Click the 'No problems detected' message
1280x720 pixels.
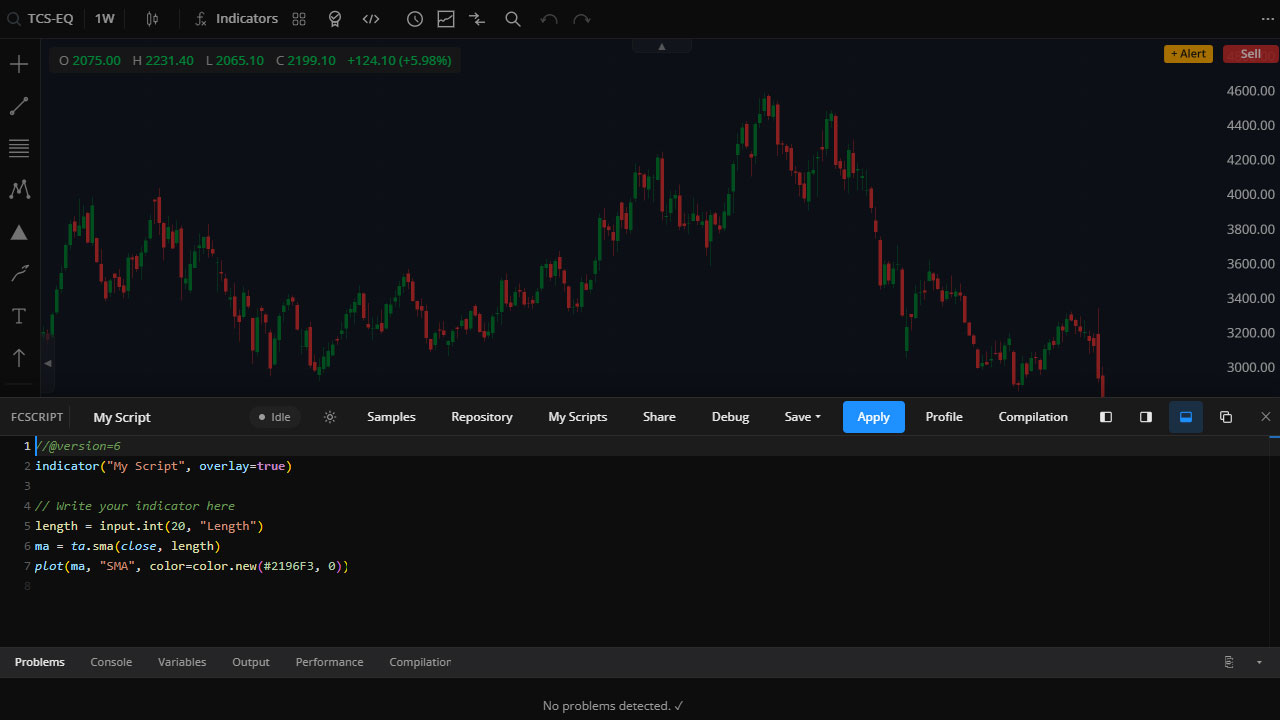coord(613,706)
